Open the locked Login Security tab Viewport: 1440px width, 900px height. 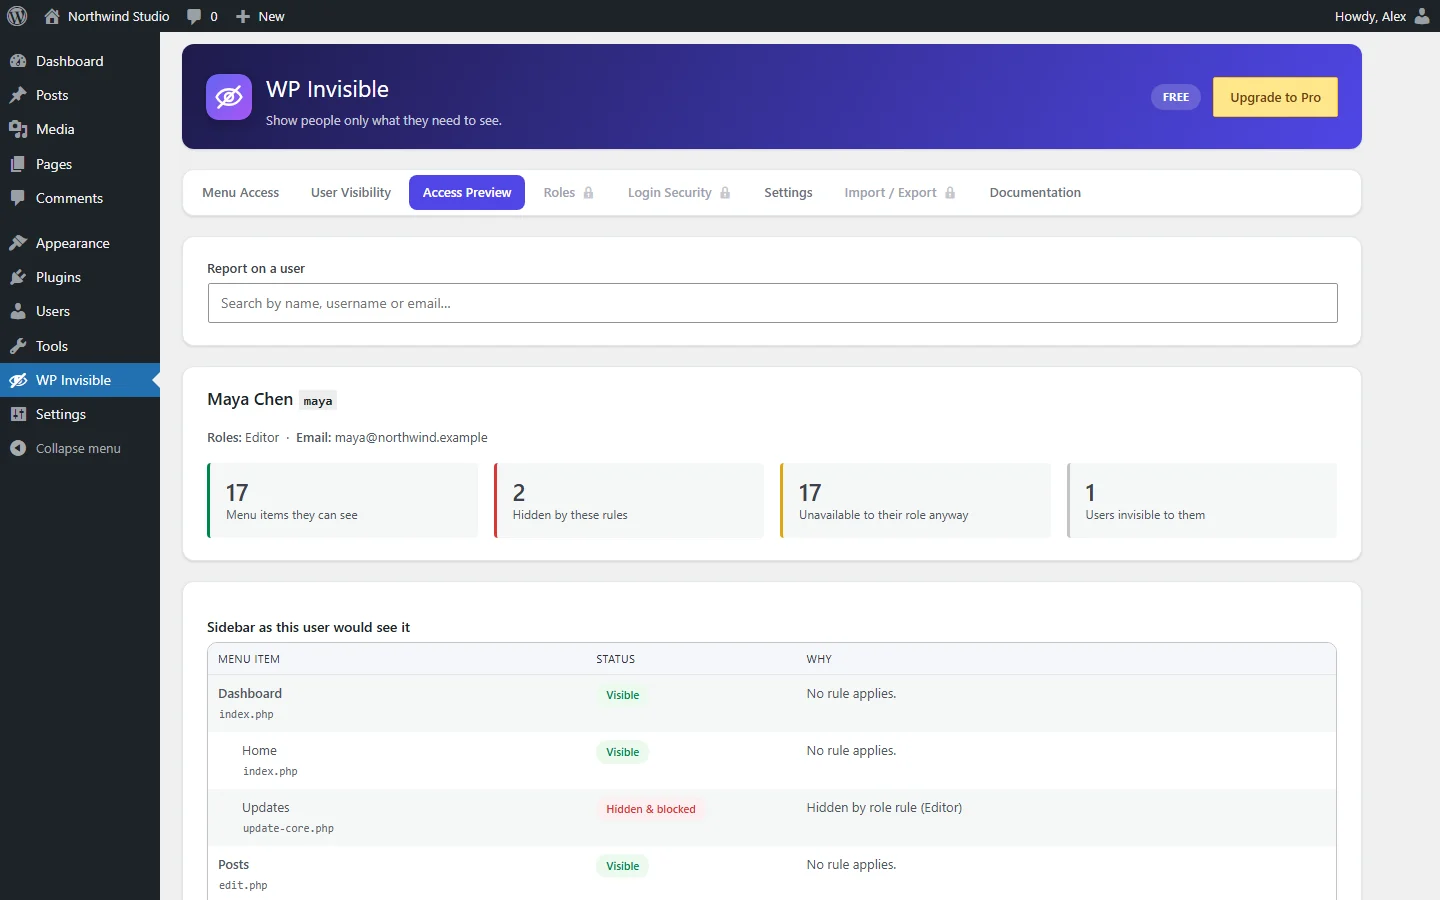(679, 193)
